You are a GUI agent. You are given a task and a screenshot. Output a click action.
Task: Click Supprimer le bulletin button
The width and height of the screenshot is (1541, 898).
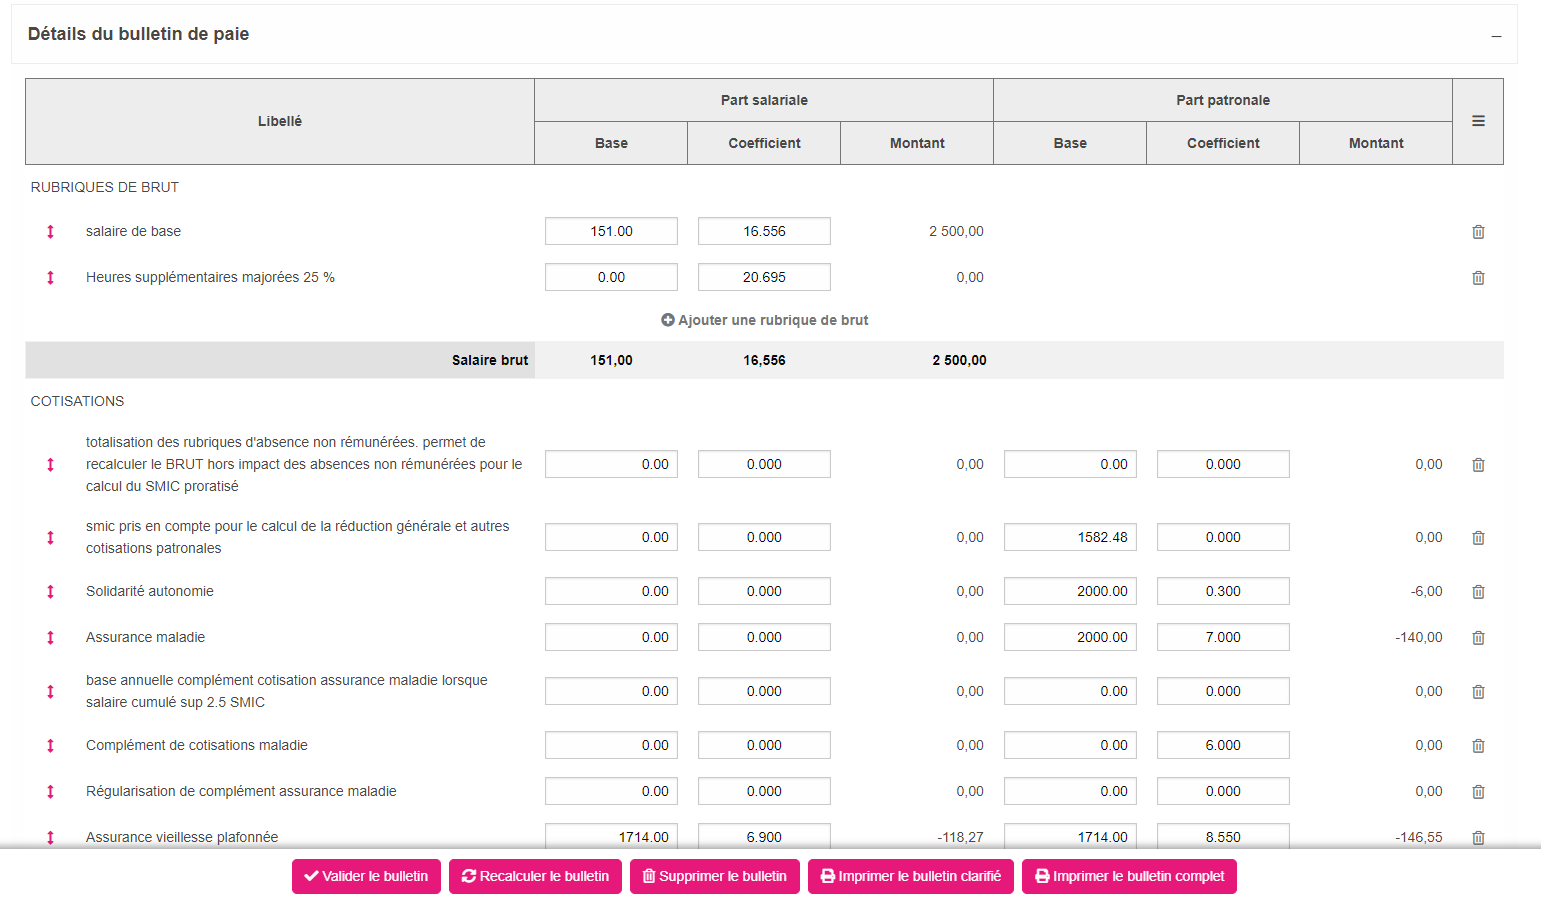[x=714, y=876]
